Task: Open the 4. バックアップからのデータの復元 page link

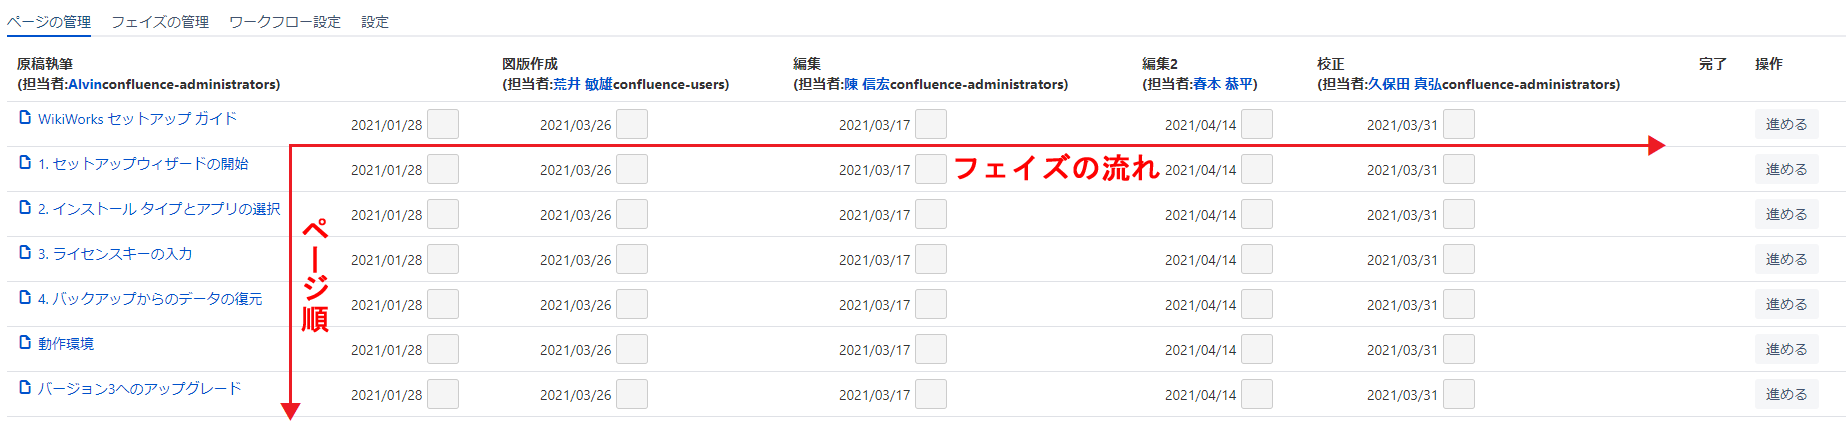Action: 150,299
